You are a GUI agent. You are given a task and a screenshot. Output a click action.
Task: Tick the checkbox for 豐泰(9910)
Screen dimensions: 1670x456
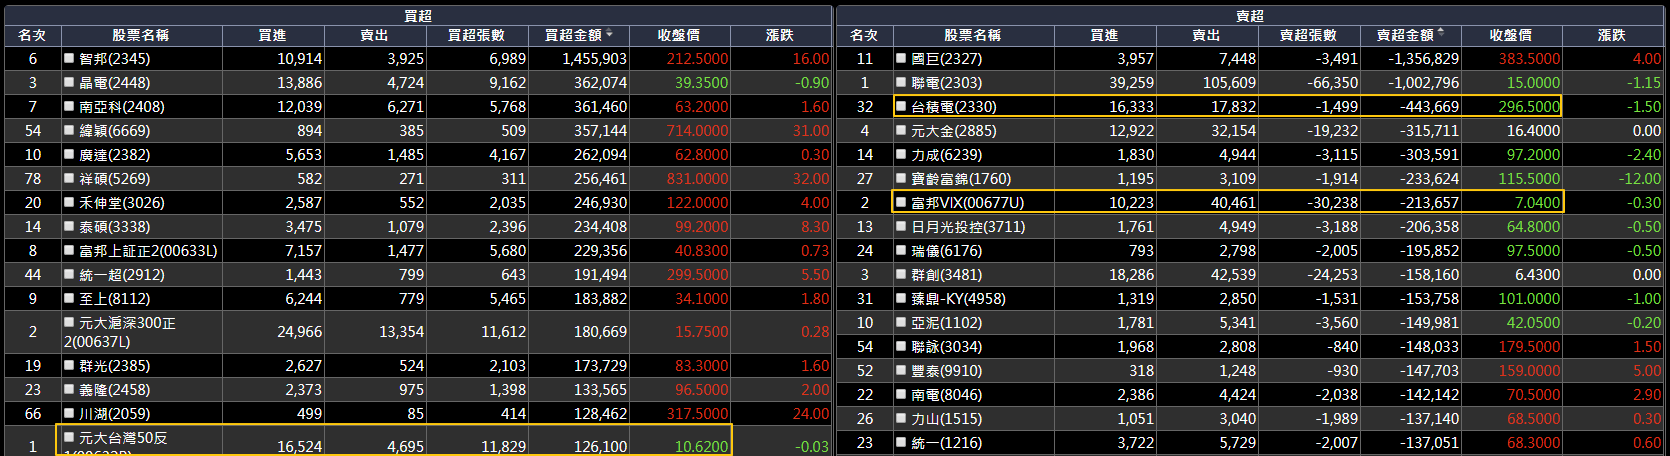tap(901, 371)
